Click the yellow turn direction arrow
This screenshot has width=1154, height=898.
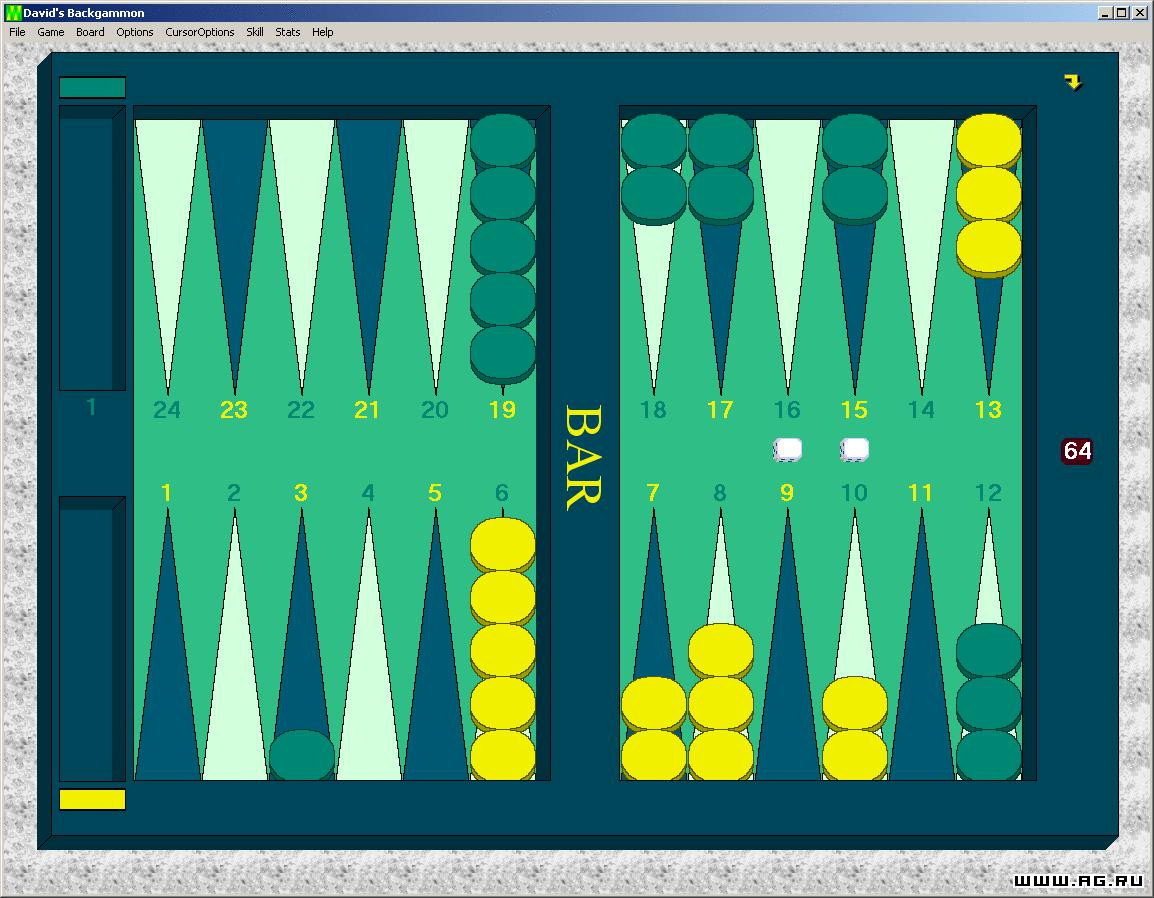point(1073,82)
